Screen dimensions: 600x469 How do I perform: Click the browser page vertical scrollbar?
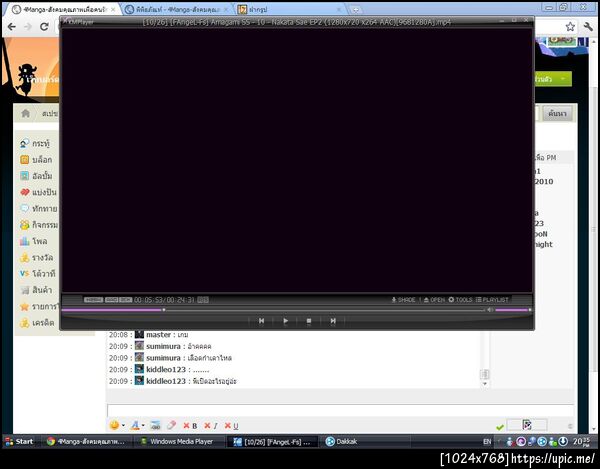point(593,230)
